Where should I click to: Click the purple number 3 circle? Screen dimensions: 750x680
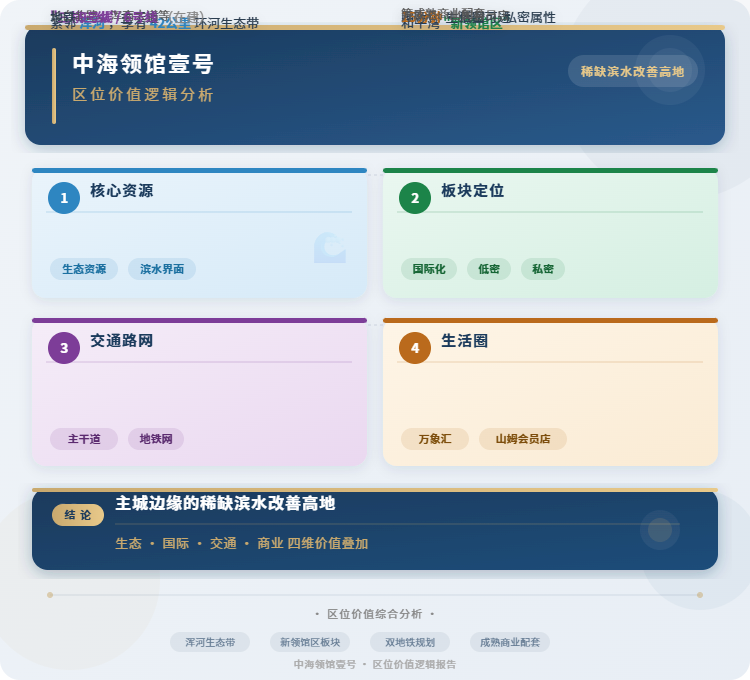(64, 348)
